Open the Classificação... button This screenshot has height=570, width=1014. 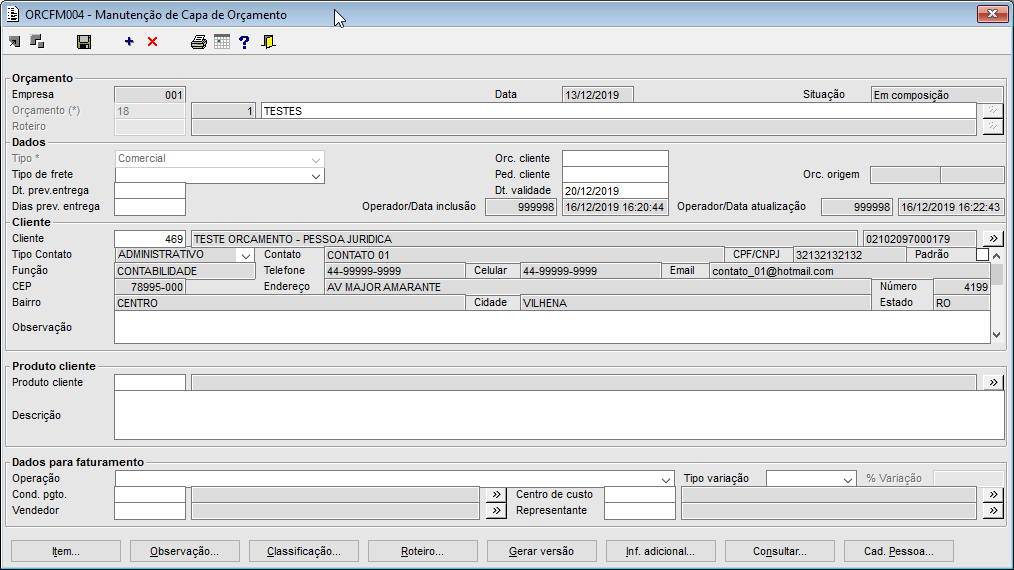[304, 551]
